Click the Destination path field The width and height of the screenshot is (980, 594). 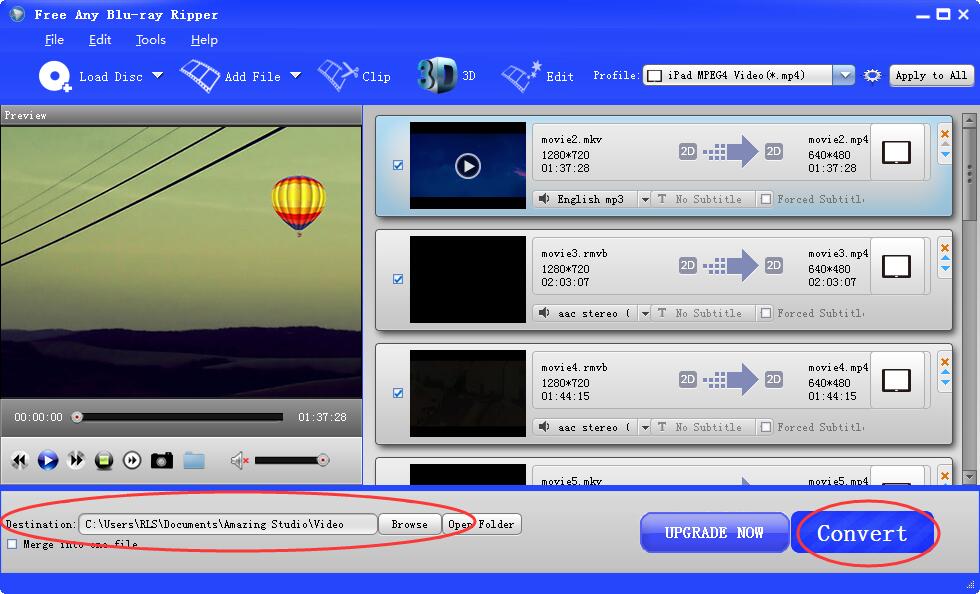pos(228,524)
